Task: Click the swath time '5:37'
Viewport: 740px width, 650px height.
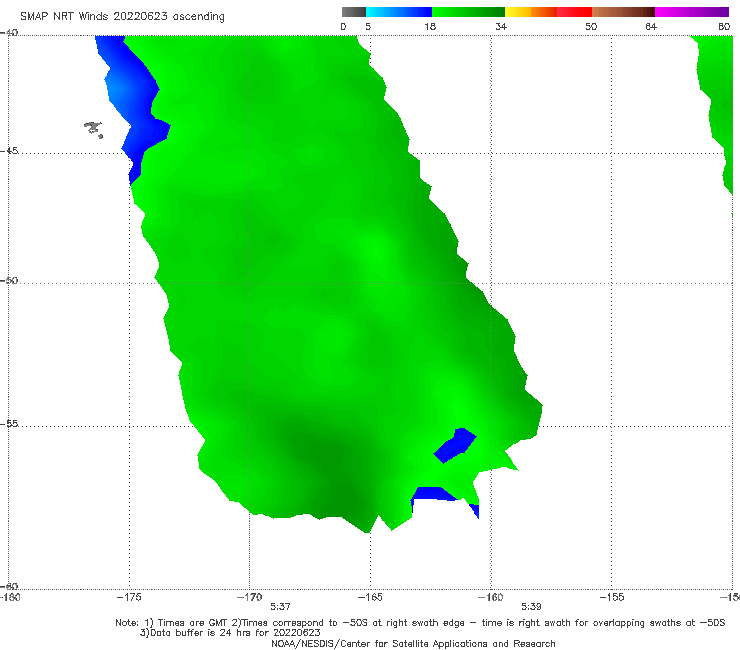Action: pyautogui.click(x=280, y=607)
